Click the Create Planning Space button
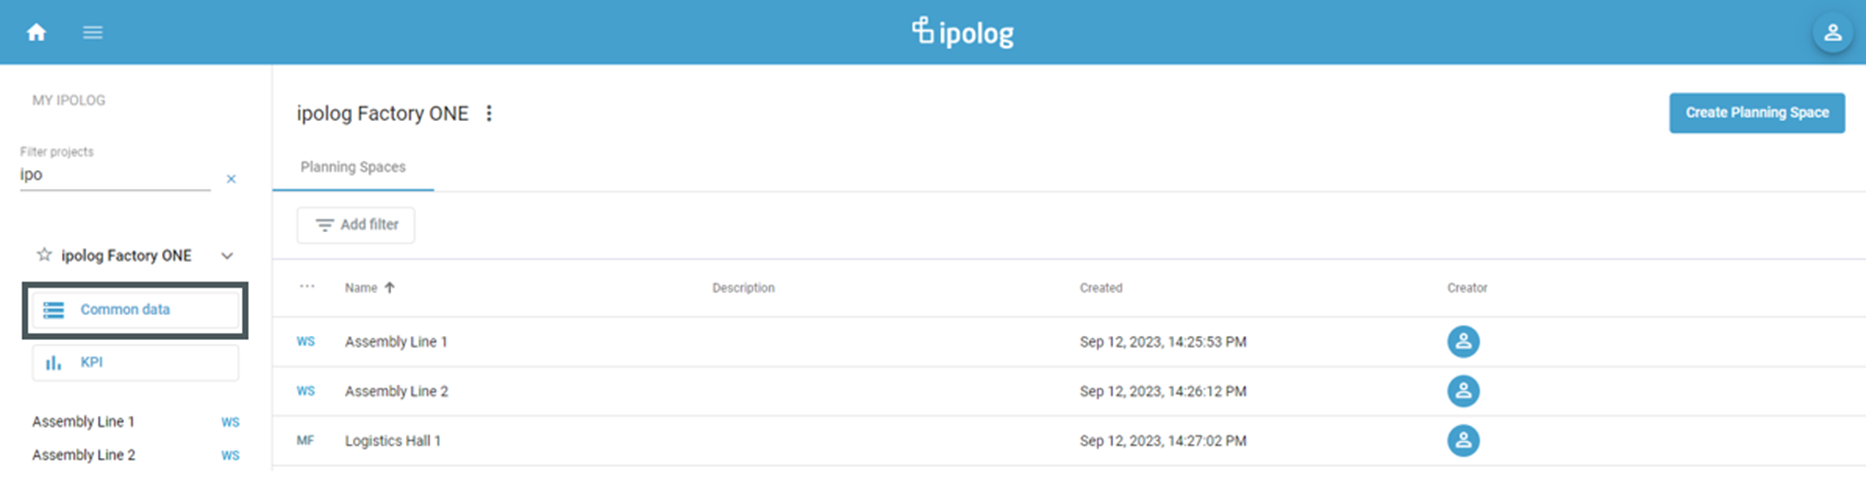The image size is (1866, 482). (1756, 113)
